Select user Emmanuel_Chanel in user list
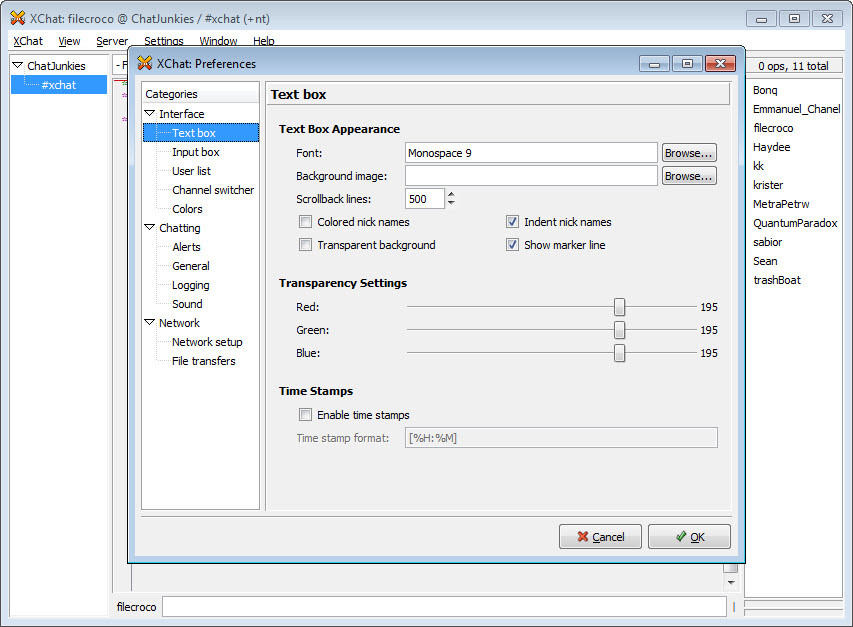 pos(796,109)
